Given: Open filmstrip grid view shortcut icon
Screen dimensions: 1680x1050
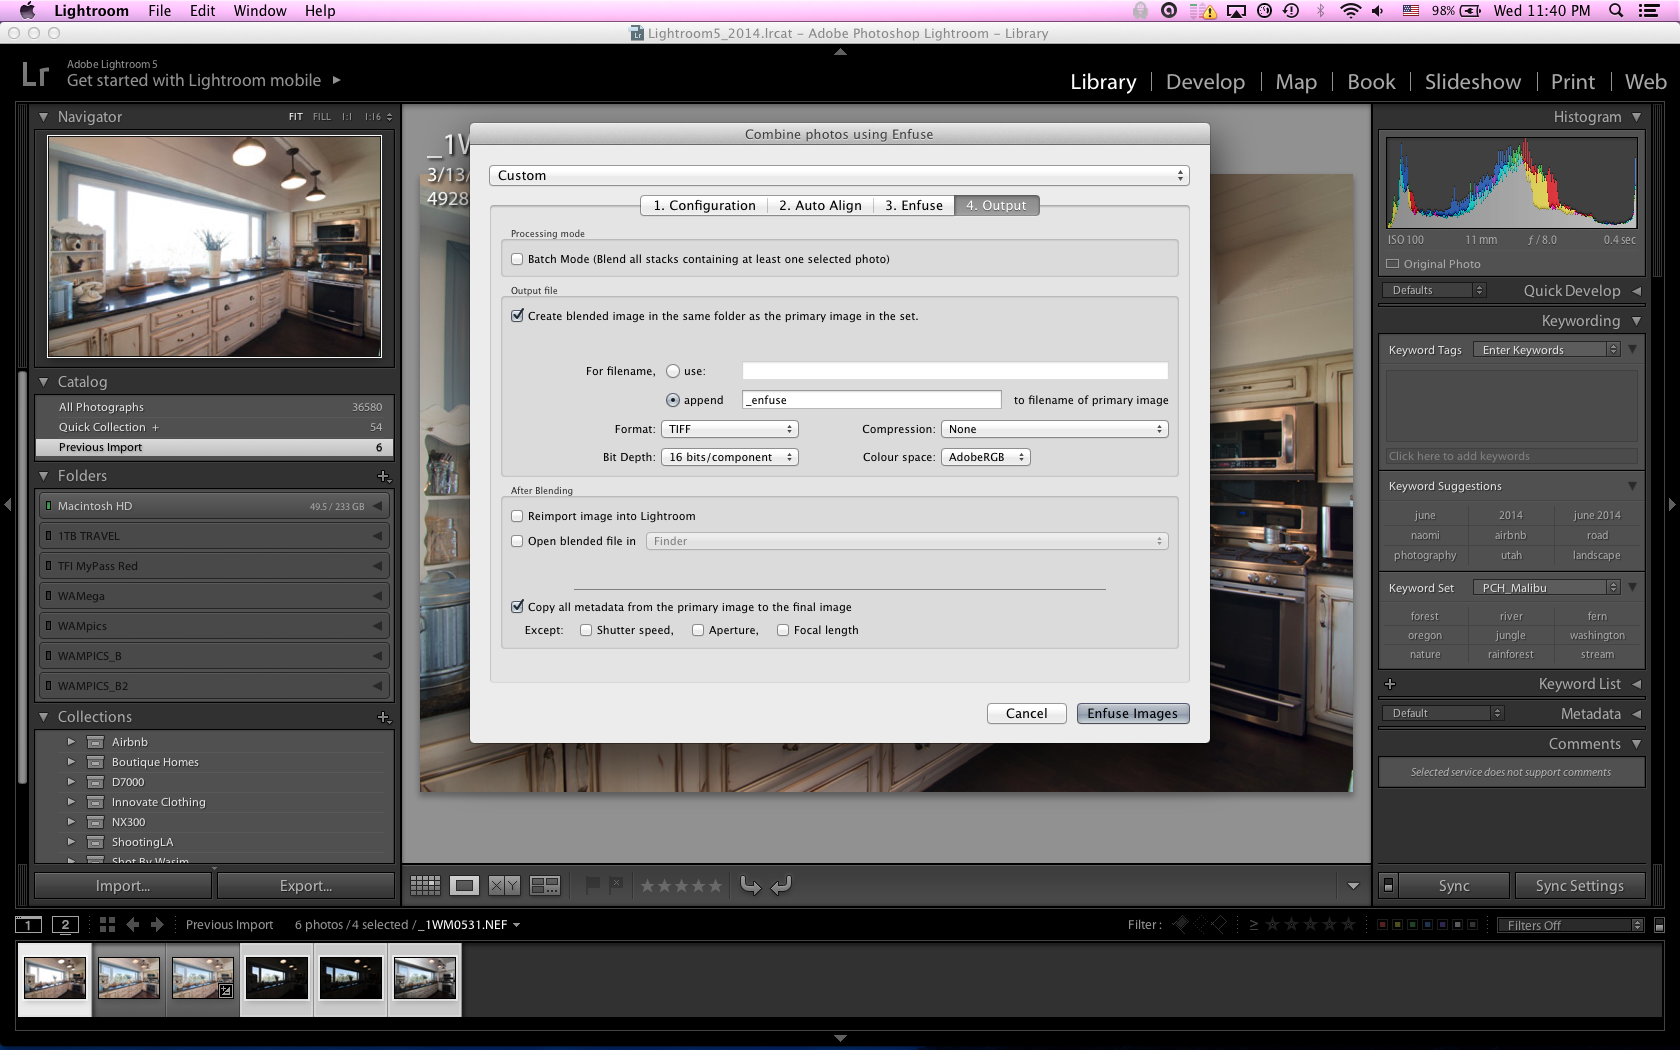Looking at the screenshot, I should point(107,925).
